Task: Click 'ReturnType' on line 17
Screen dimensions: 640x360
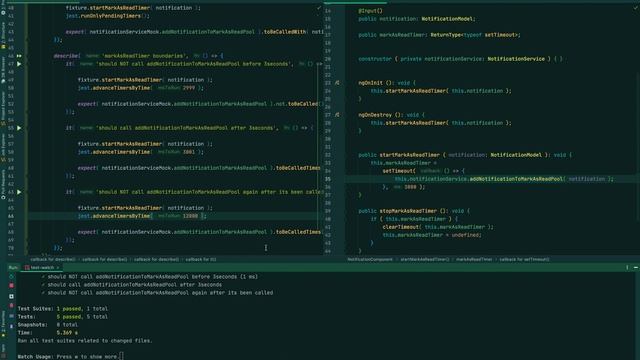Action: coord(446,35)
